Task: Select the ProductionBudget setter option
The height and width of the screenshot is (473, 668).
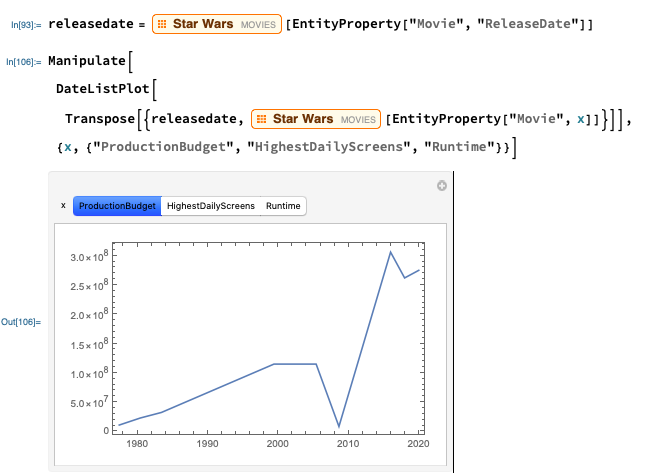Action: 117,206
